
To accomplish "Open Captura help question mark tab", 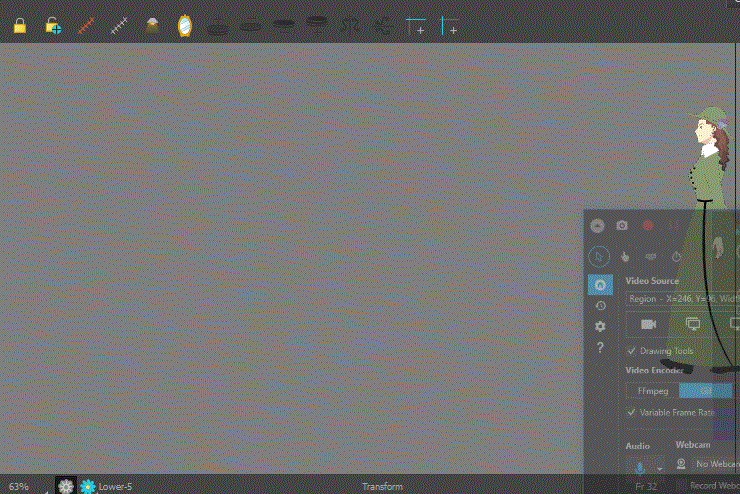I will 600,348.
